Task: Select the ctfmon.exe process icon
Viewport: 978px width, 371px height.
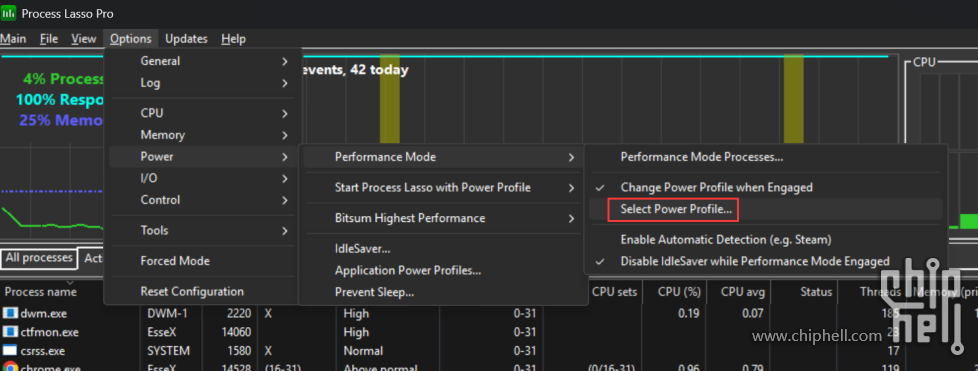Action: pyautogui.click(x=10, y=332)
